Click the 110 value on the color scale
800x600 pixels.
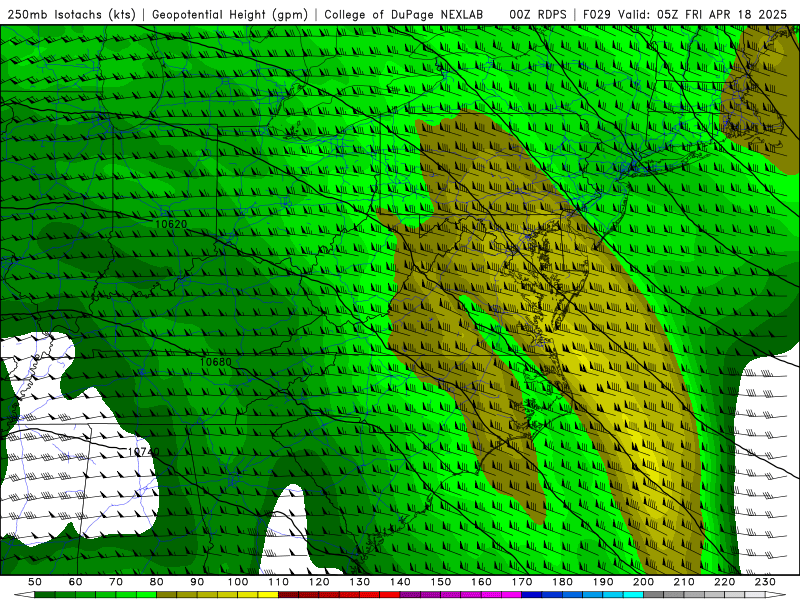[279, 582]
